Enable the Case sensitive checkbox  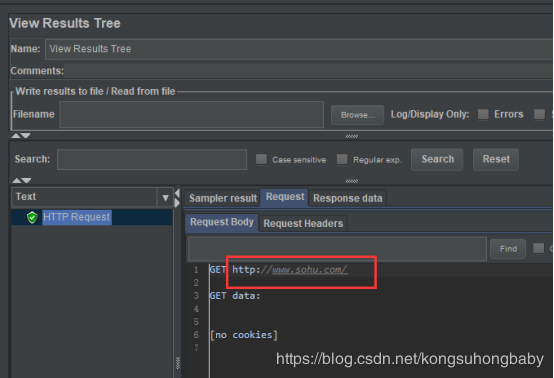pyautogui.click(x=261, y=159)
